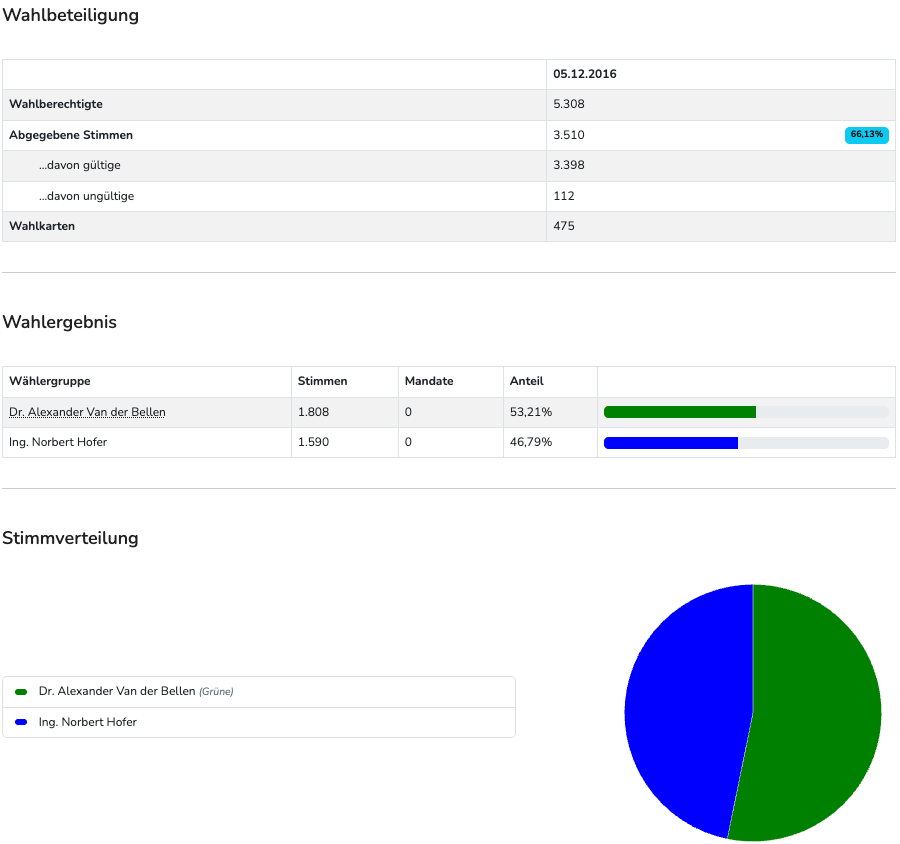Toggle the Ing. Norbert Hofer legend entry
The width and height of the screenshot is (900, 844).
click(87, 722)
